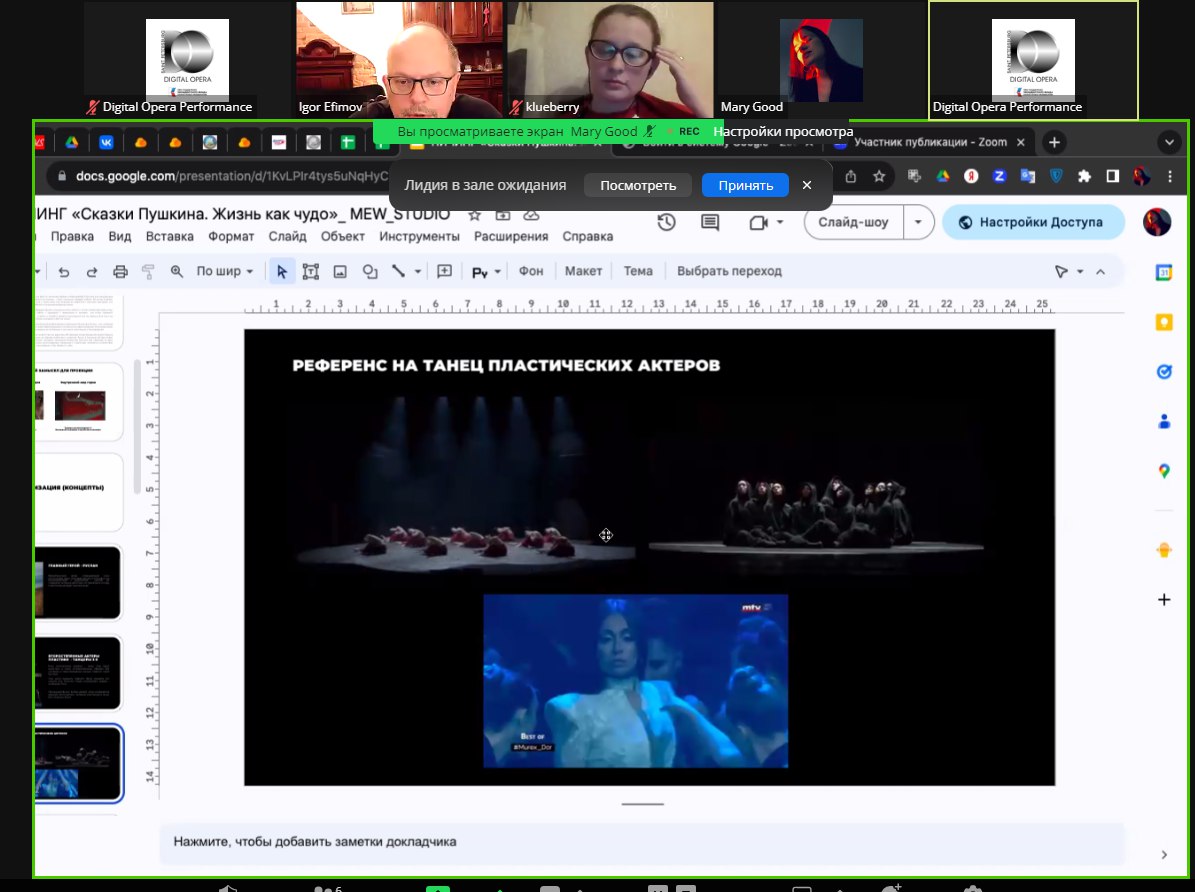Screen dimensions: 1195x892
Task: Redo action in Slides toolbar
Action: (92, 271)
